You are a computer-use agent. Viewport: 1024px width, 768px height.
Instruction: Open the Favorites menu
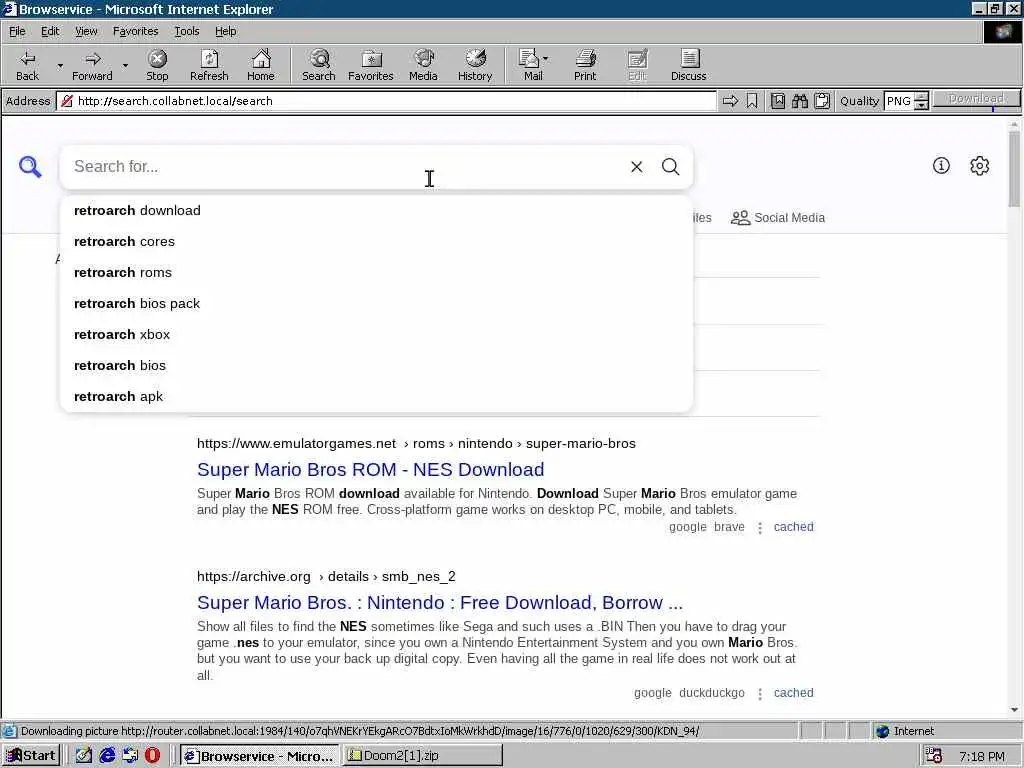point(135,31)
